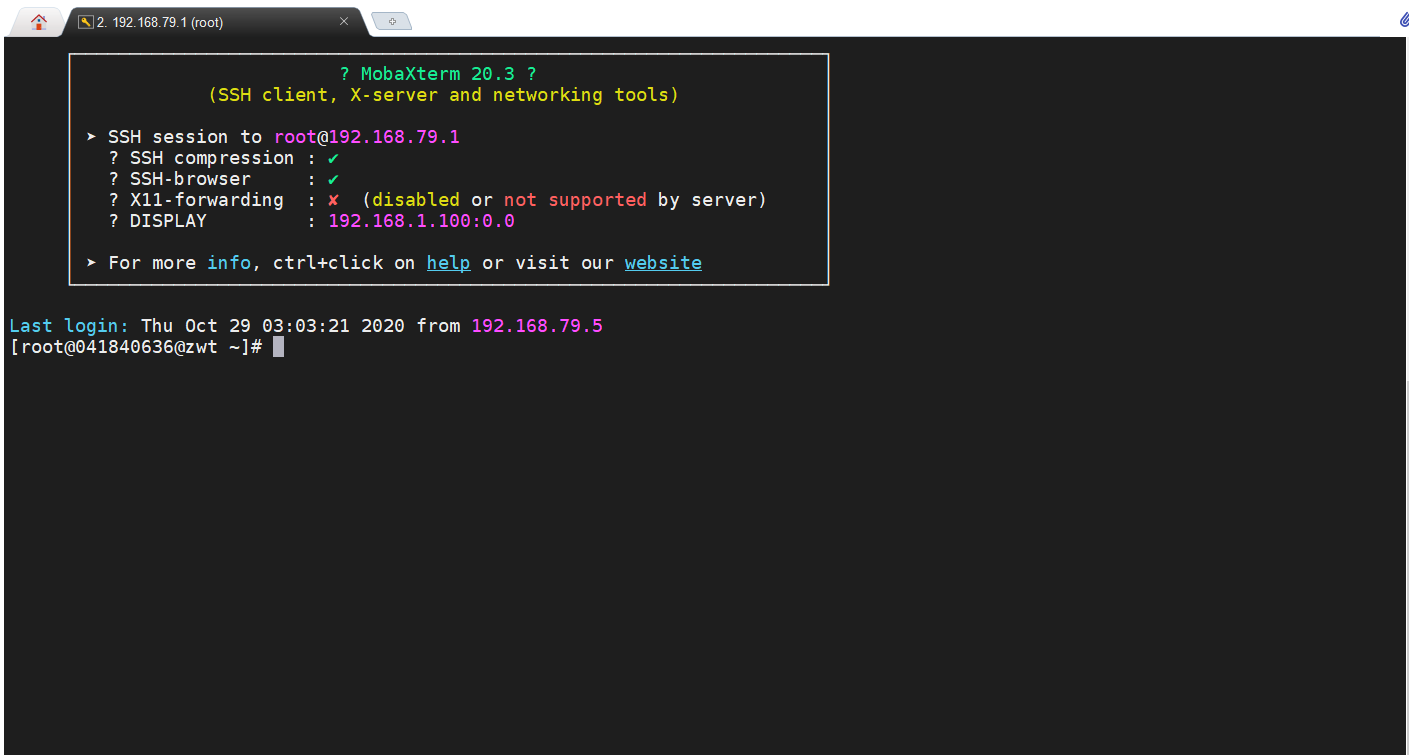This screenshot has width=1409, height=755.
Task: Open a new session tab
Action: click(392, 21)
